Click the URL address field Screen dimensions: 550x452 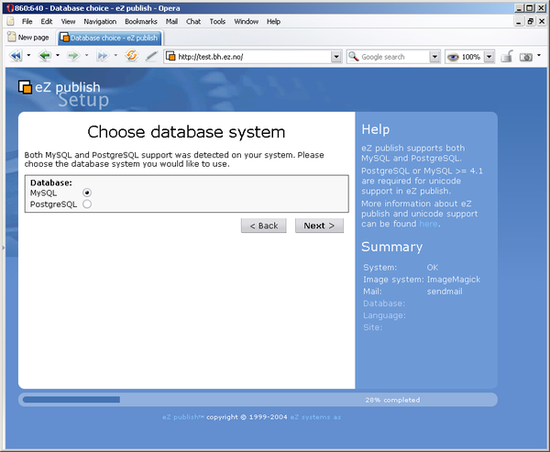[253, 56]
